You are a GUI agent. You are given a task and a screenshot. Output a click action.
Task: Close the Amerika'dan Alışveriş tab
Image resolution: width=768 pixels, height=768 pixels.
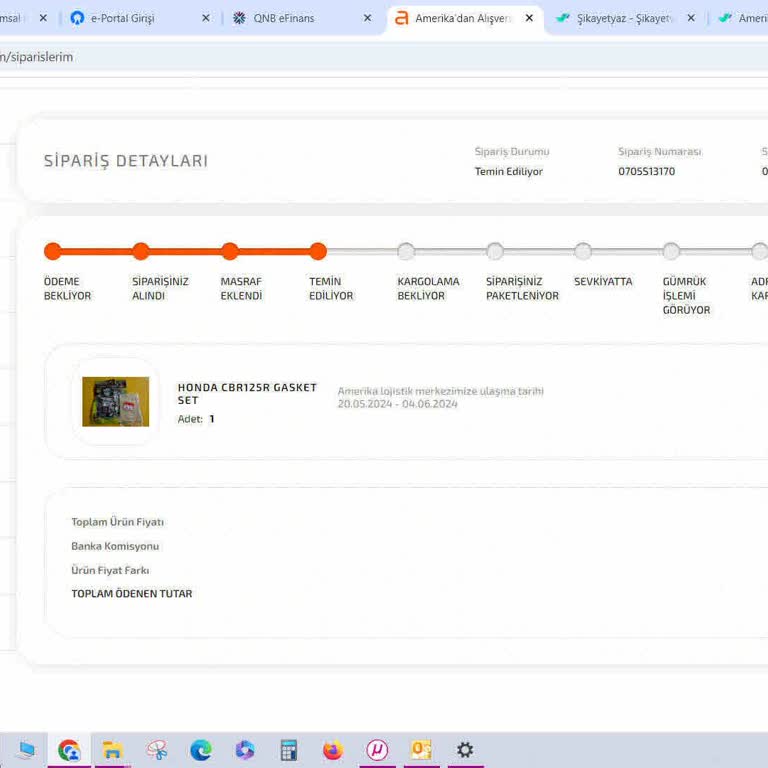[x=529, y=19]
